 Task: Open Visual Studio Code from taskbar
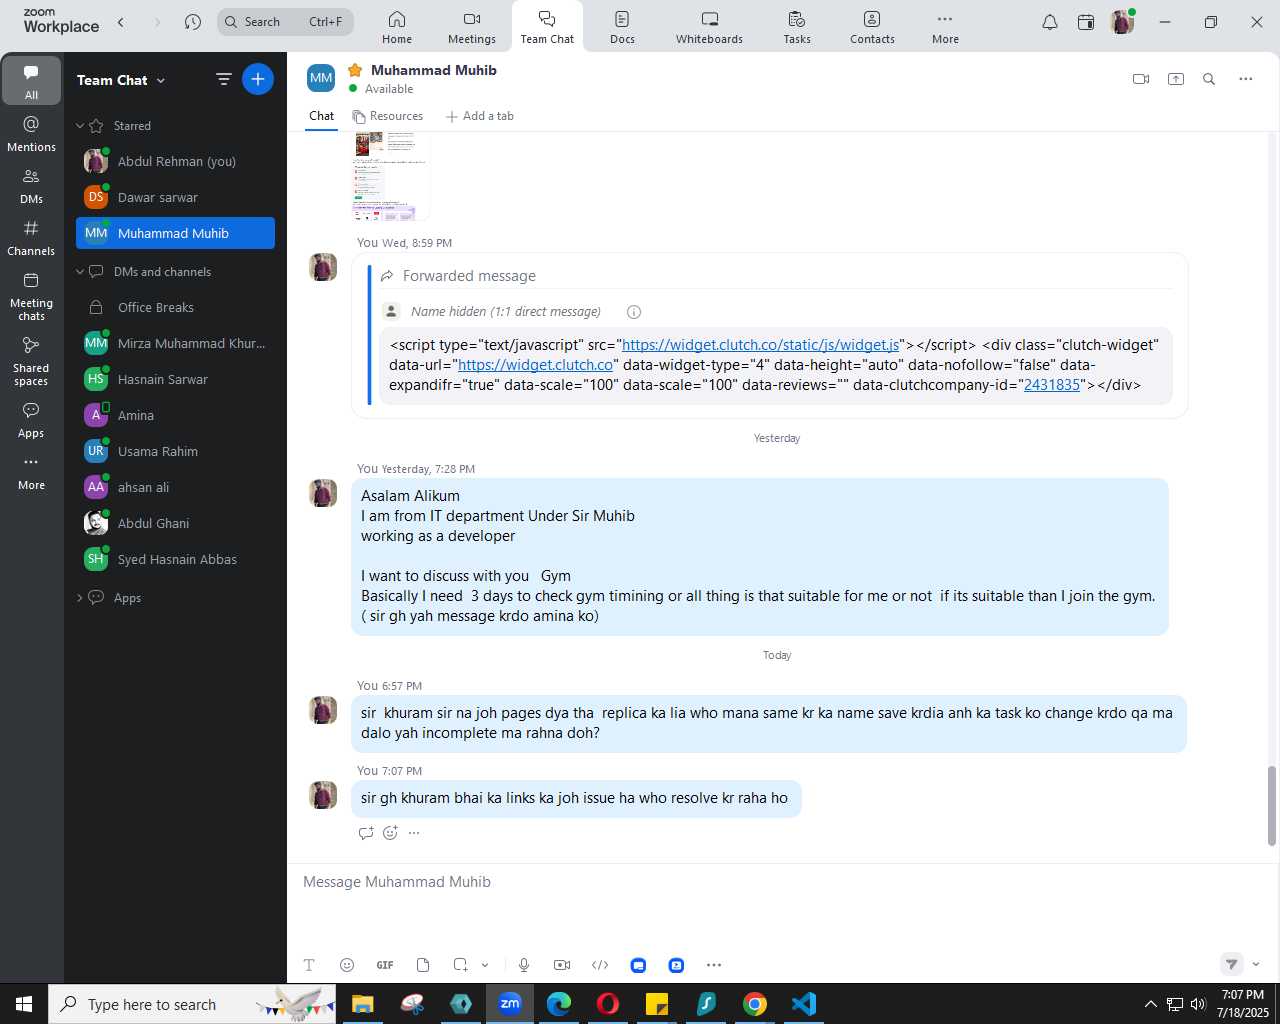(x=804, y=1004)
